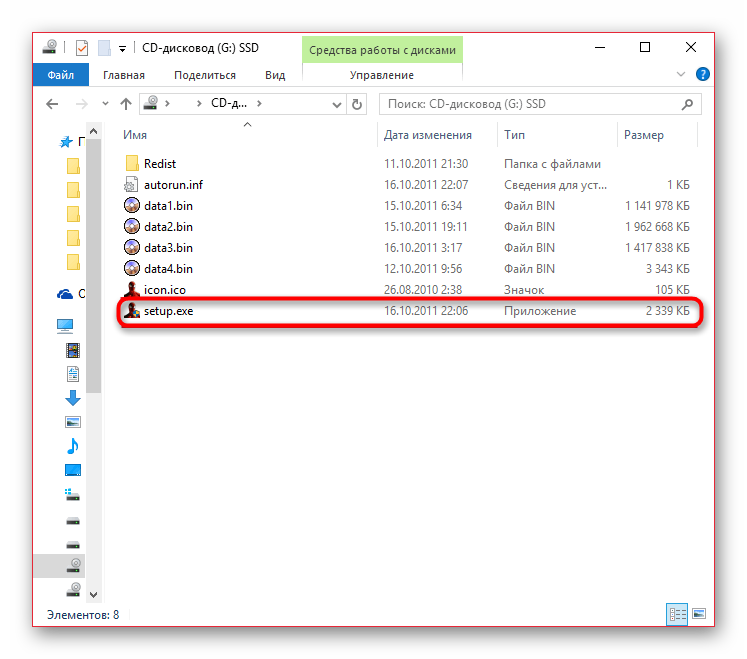The image size is (747, 659).
Task: Open Help via the blue question mark
Action: coord(703,74)
